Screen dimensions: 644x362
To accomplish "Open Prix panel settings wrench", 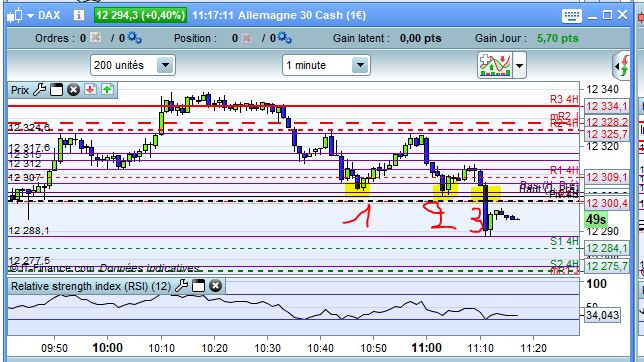I will [x=39, y=90].
